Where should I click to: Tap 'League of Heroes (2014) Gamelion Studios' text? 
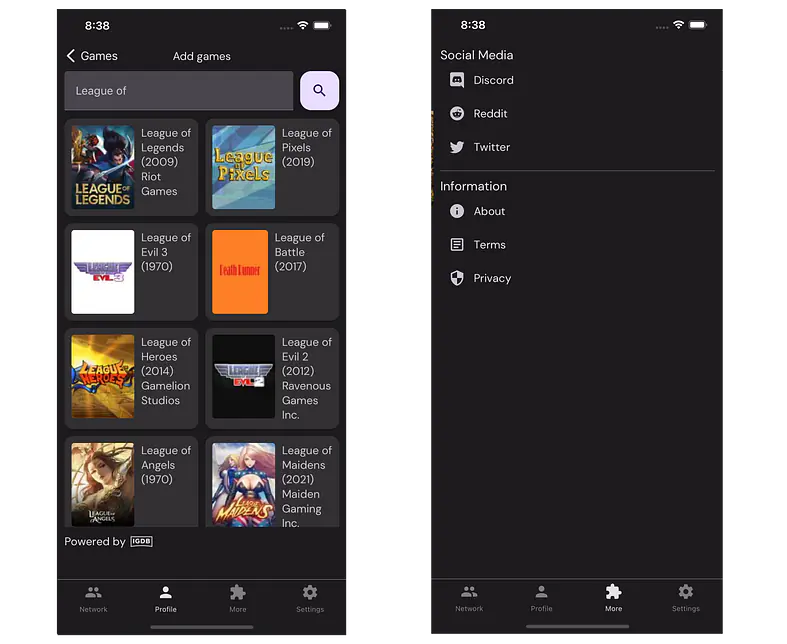click(166, 371)
